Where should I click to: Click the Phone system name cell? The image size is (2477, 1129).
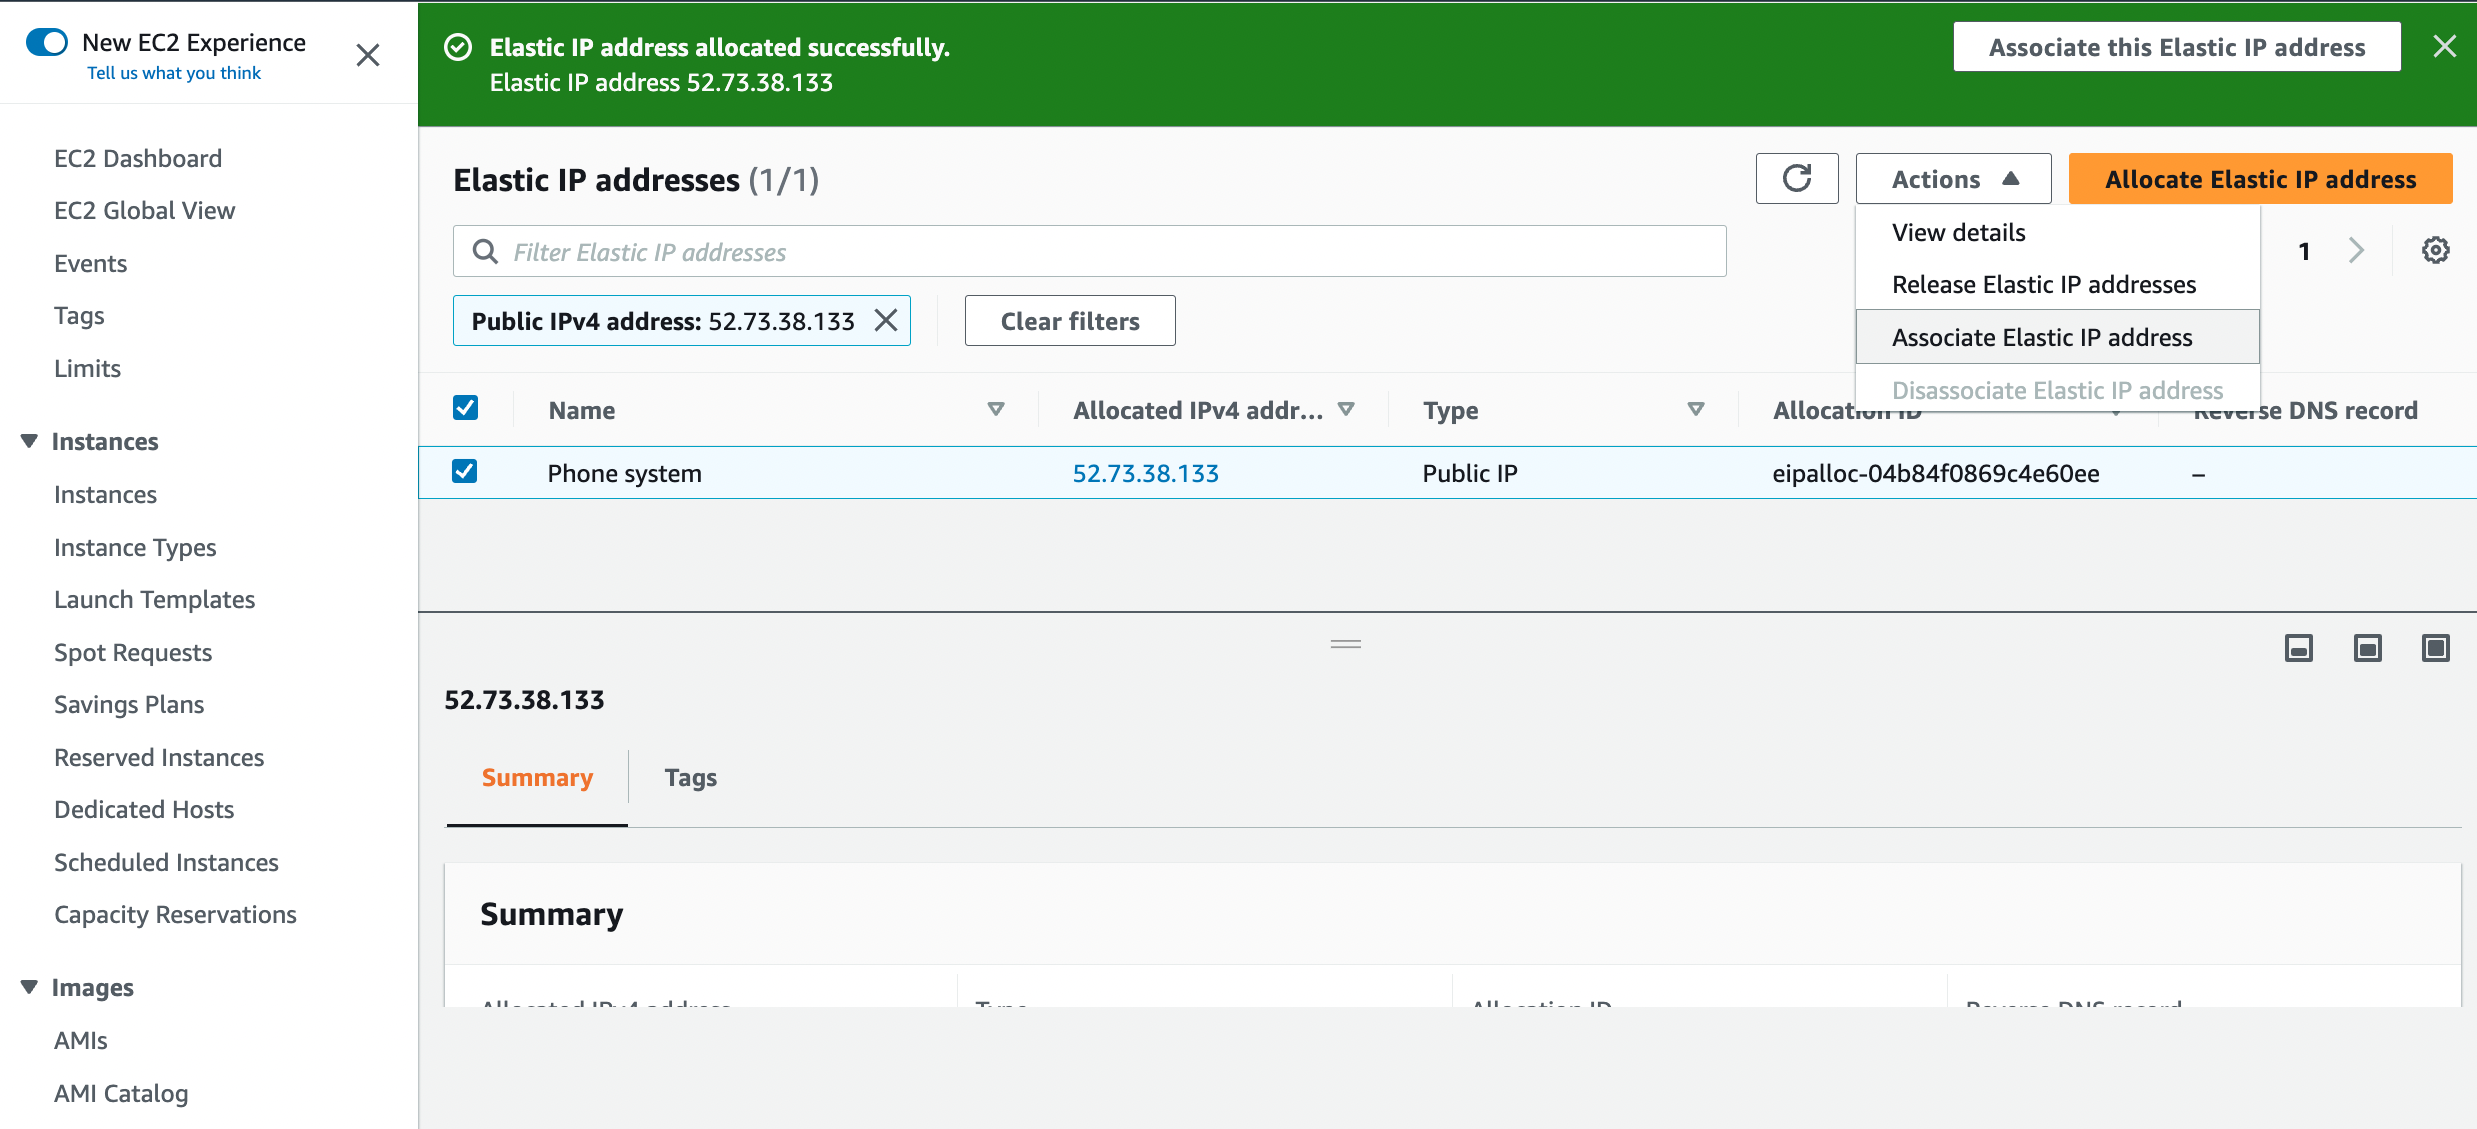(x=624, y=473)
